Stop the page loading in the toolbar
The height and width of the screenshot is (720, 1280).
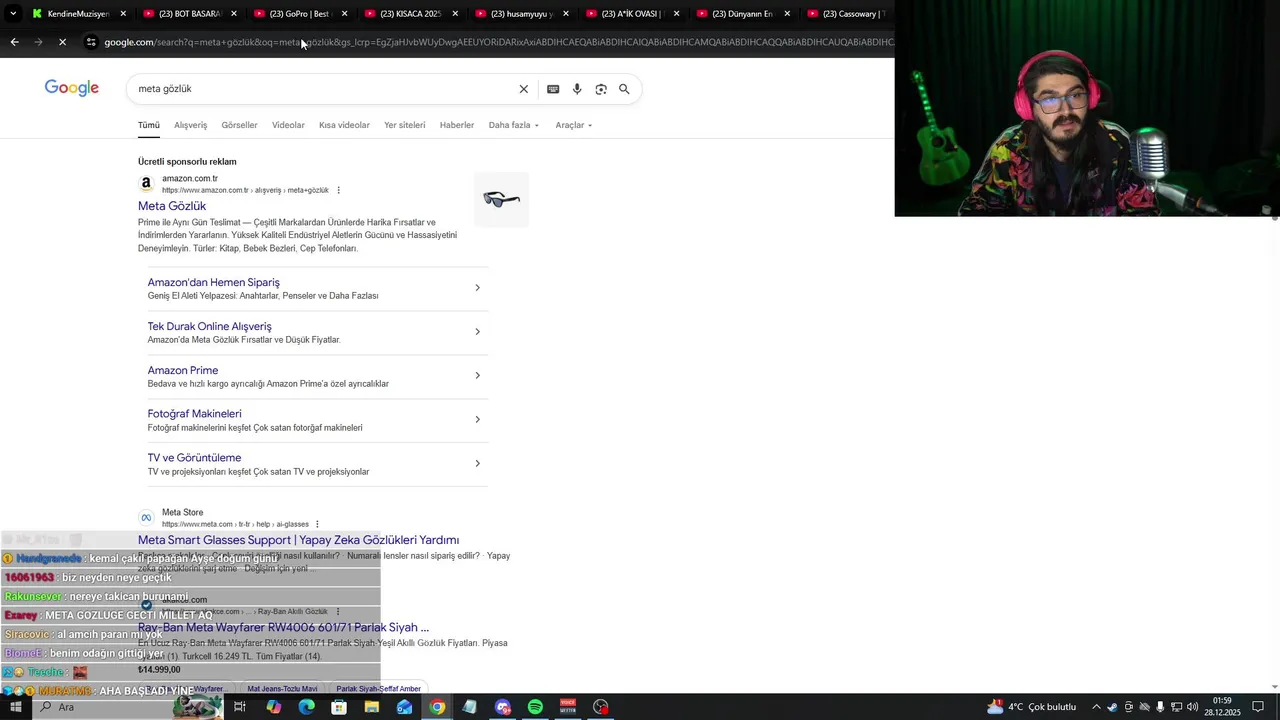[x=62, y=42]
